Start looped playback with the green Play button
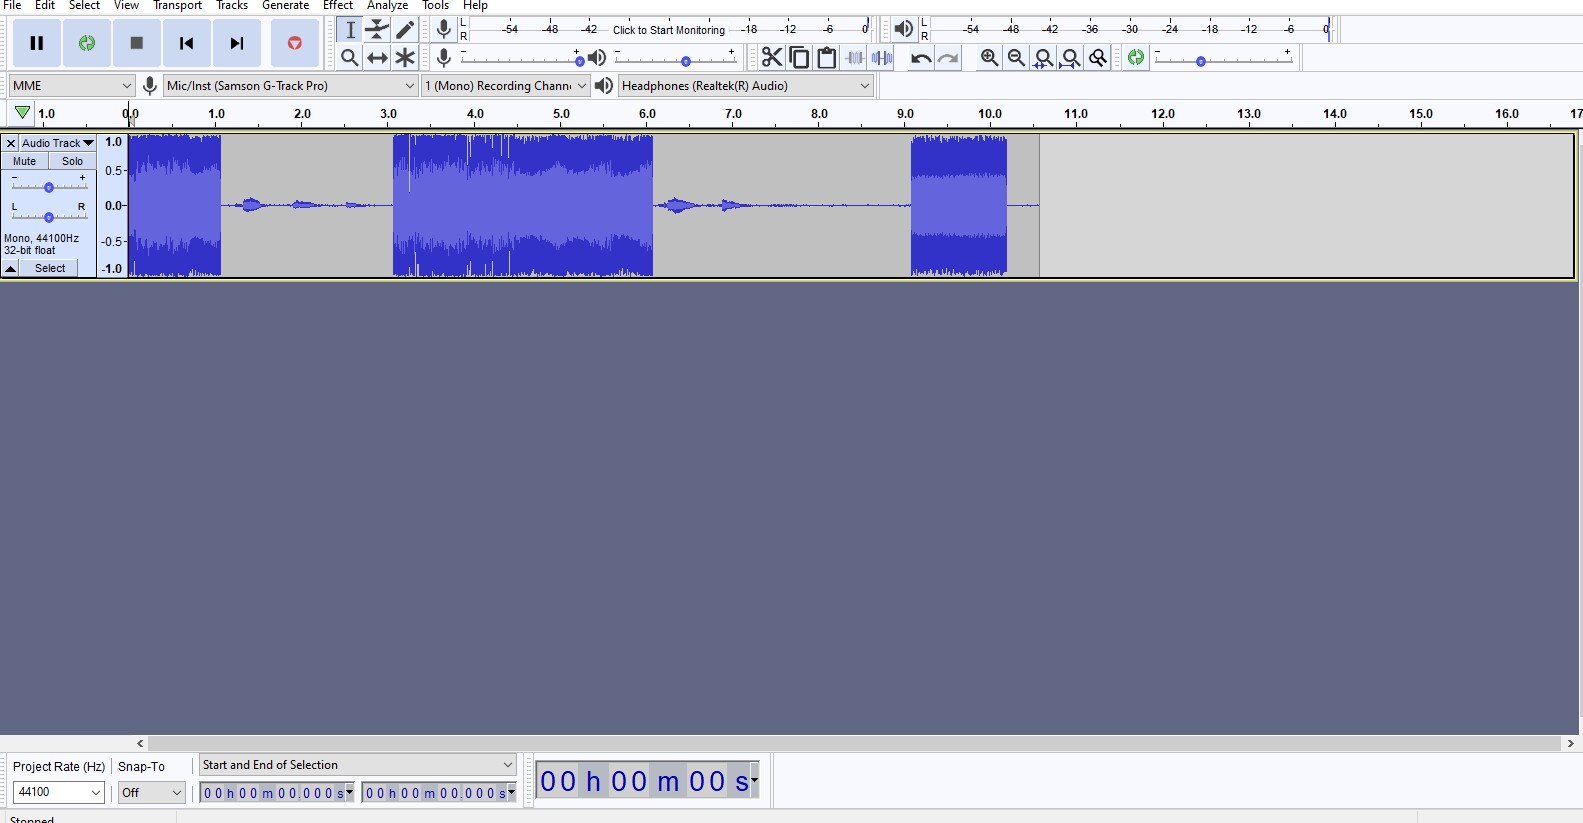The width and height of the screenshot is (1583, 823). [87, 43]
